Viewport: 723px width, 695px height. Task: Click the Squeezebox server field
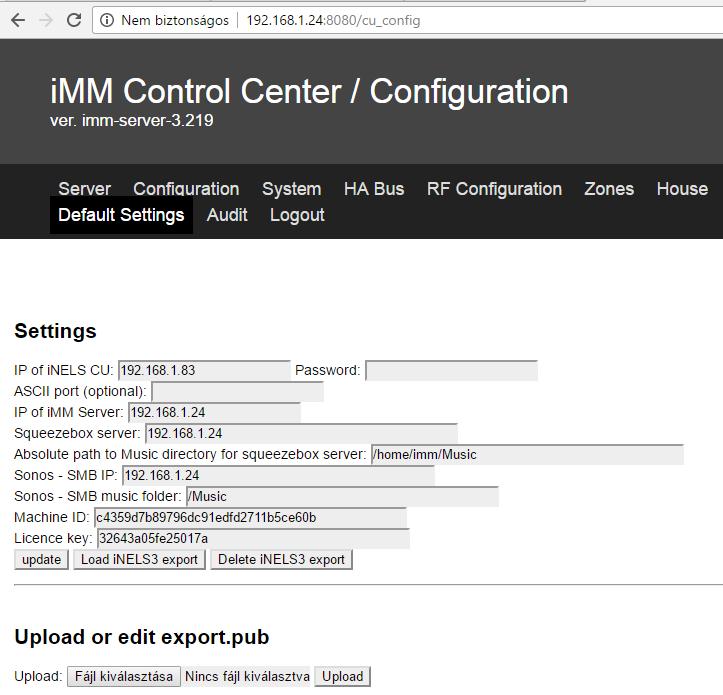coord(302,434)
